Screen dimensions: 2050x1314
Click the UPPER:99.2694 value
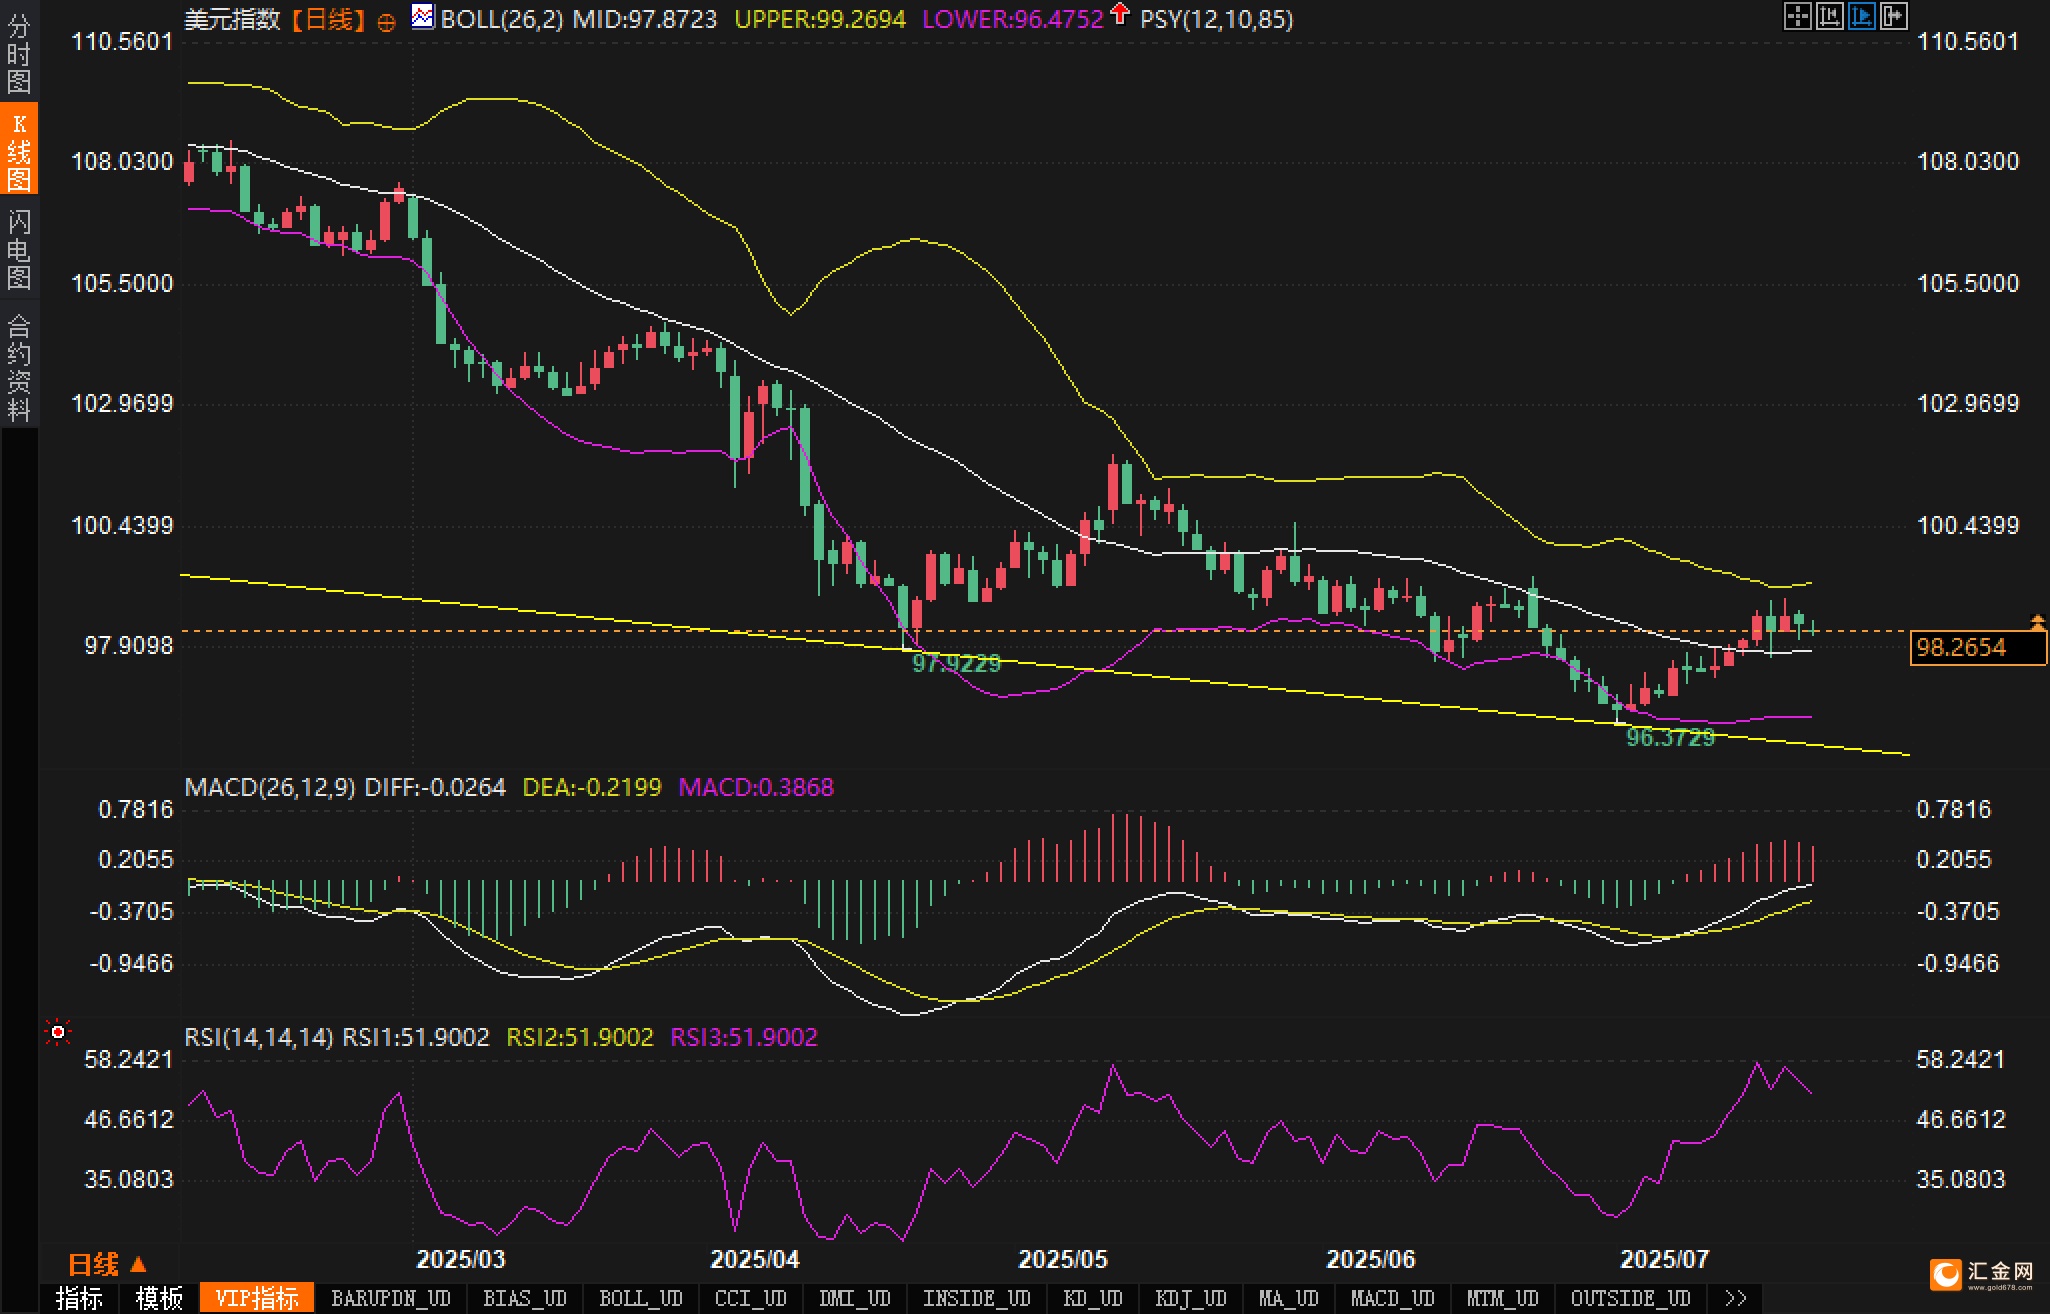tap(820, 19)
